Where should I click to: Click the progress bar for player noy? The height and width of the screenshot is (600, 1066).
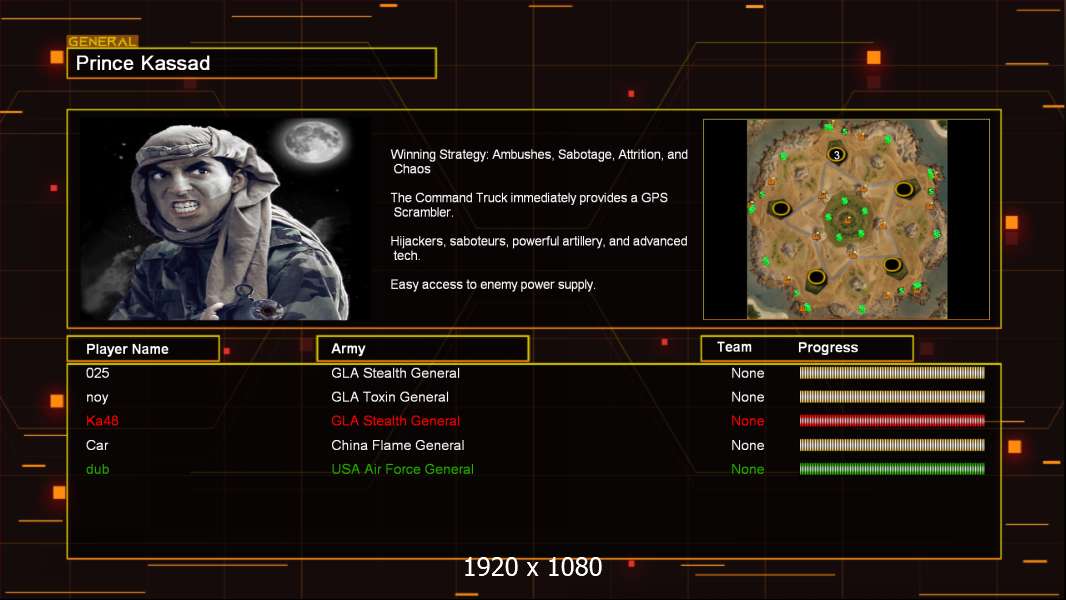(x=892, y=396)
